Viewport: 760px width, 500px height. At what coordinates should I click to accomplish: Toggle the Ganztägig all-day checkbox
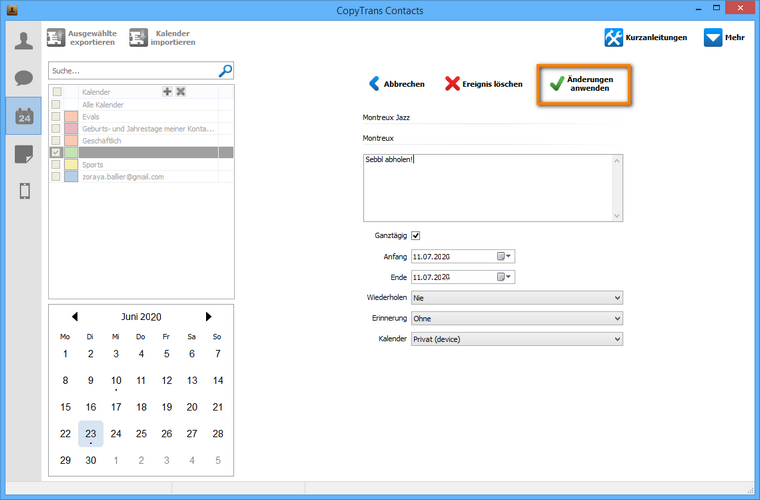415,235
